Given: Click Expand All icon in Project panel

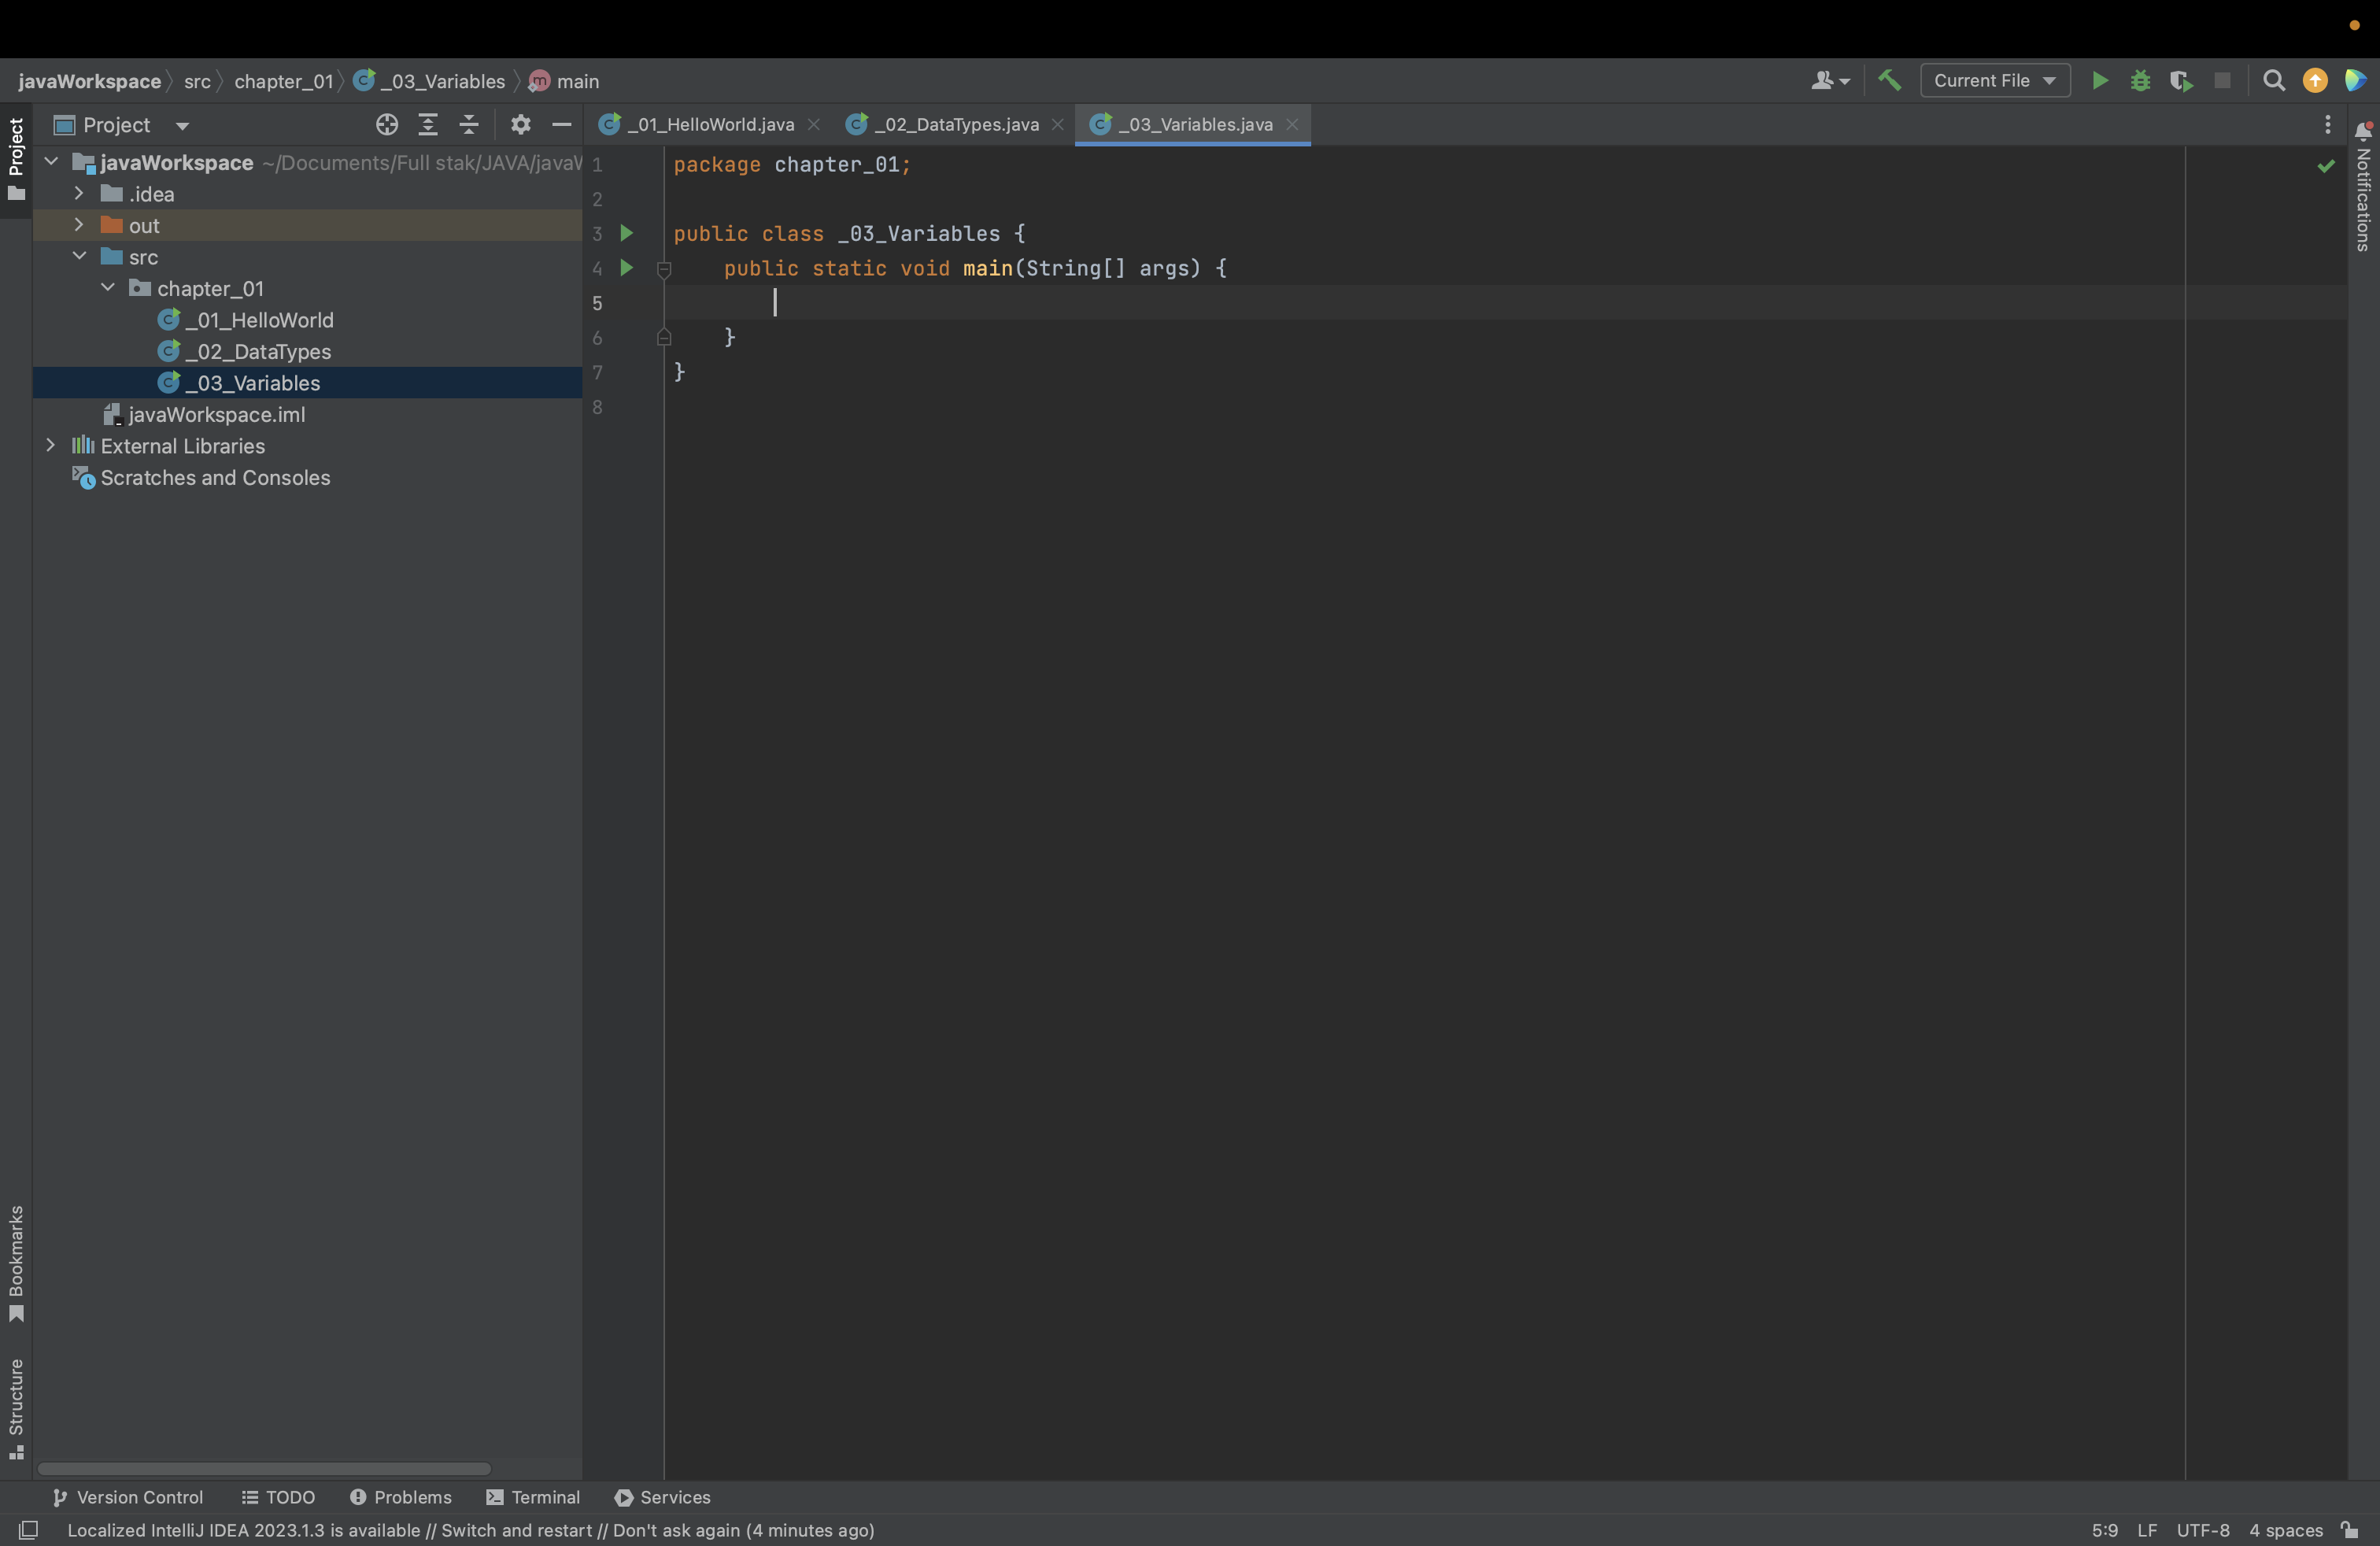Looking at the screenshot, I should click(x=428, y=124).
